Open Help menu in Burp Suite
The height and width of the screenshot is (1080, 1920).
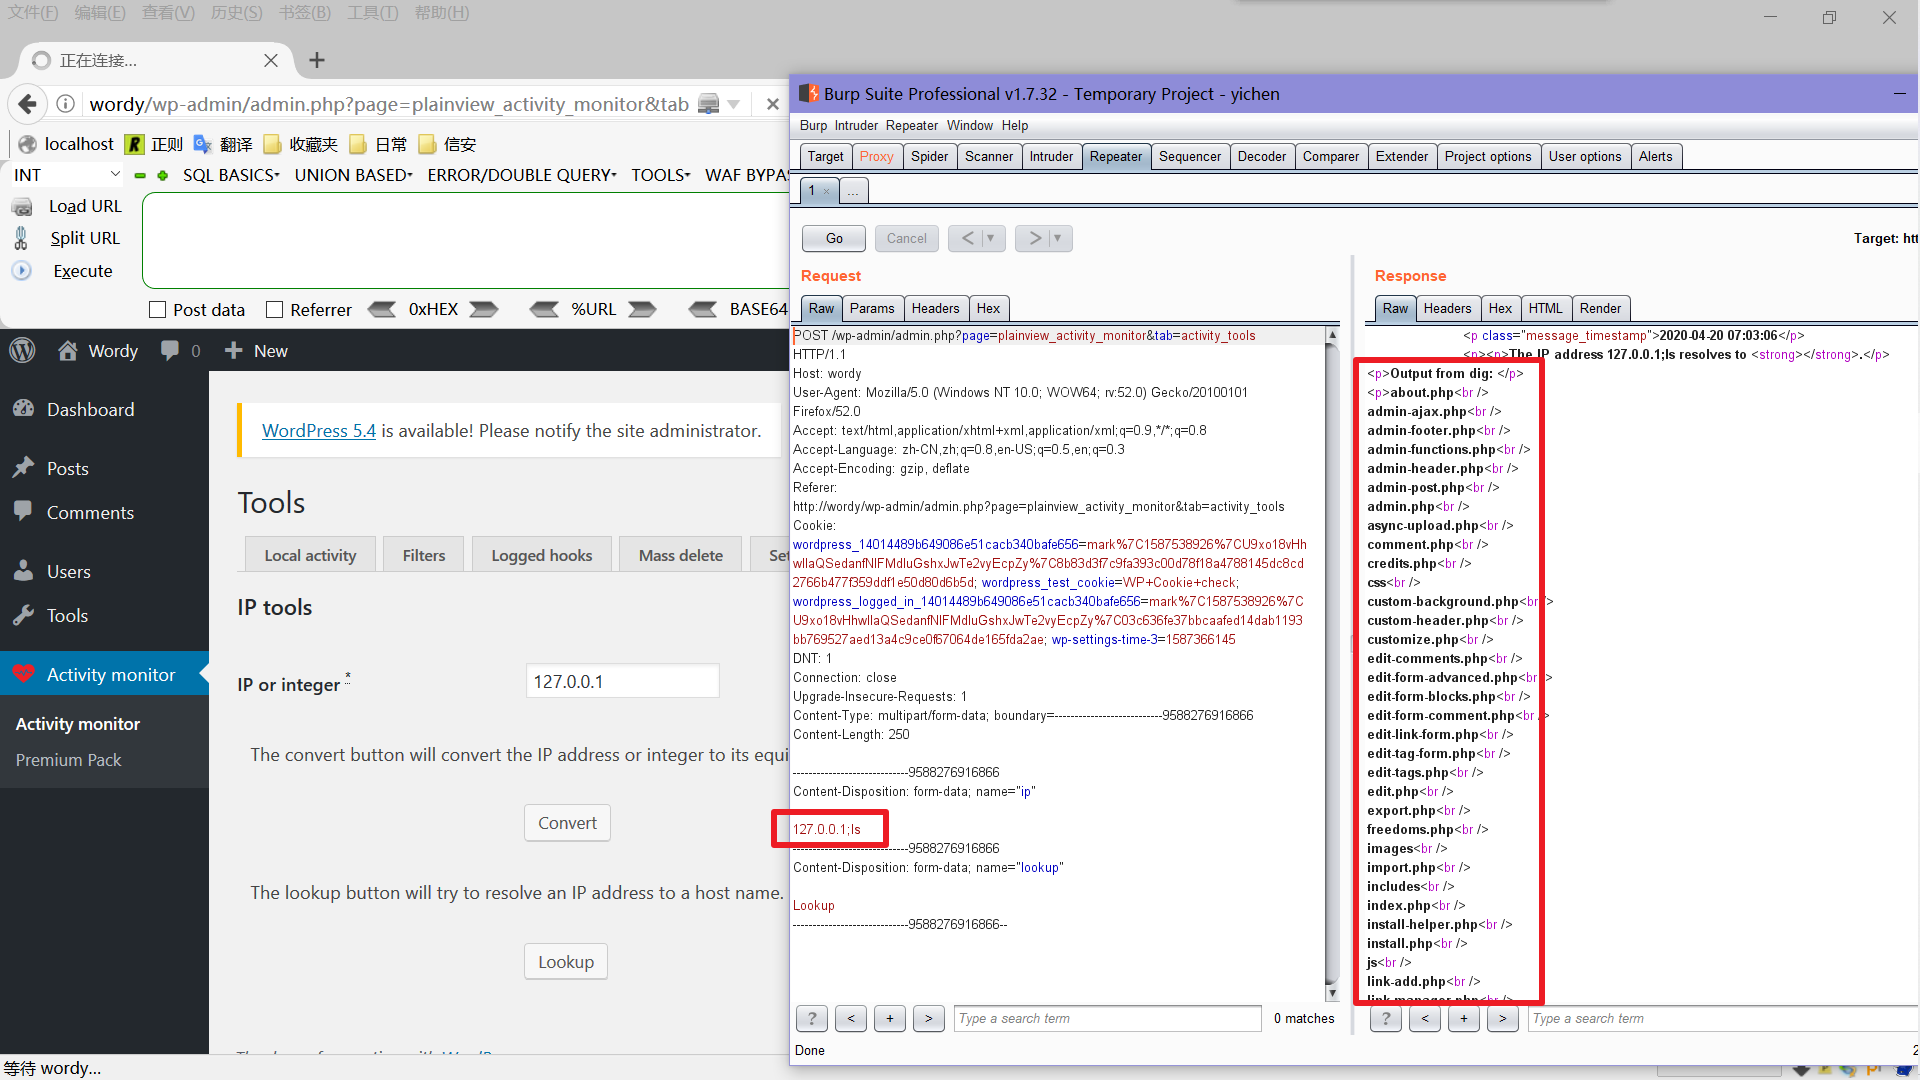tap(1015, 126)
